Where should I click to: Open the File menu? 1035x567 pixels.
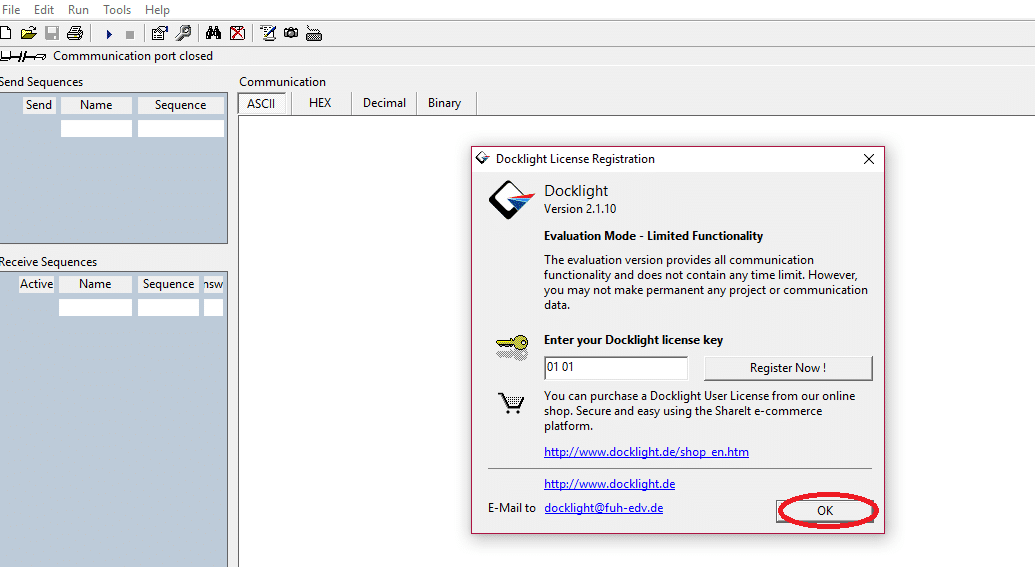[x=11, y=9]
